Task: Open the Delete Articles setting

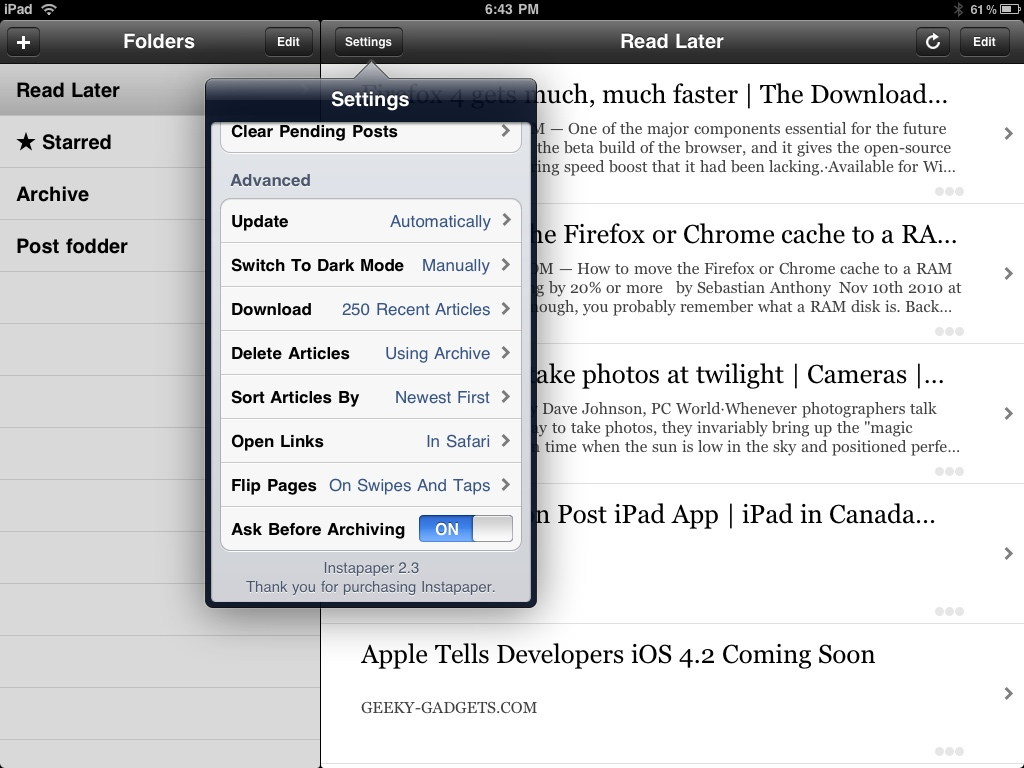Action: pyautogui.click(x=371, y=353)
